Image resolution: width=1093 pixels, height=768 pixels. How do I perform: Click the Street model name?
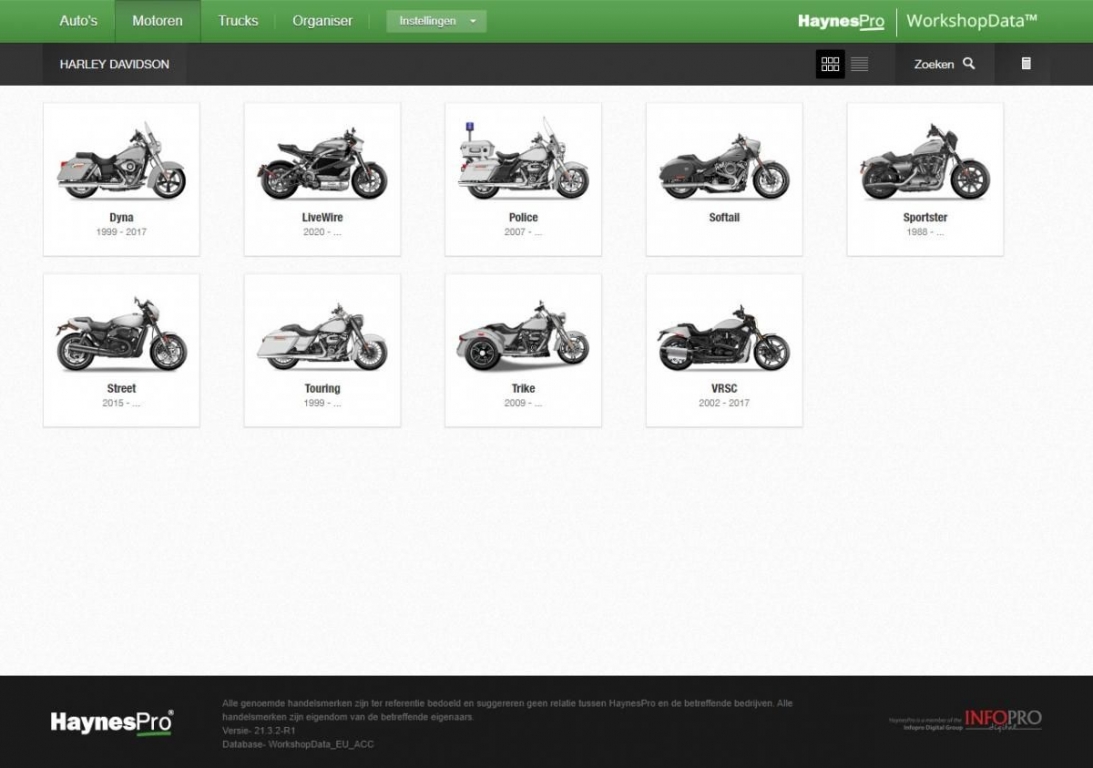121,388
